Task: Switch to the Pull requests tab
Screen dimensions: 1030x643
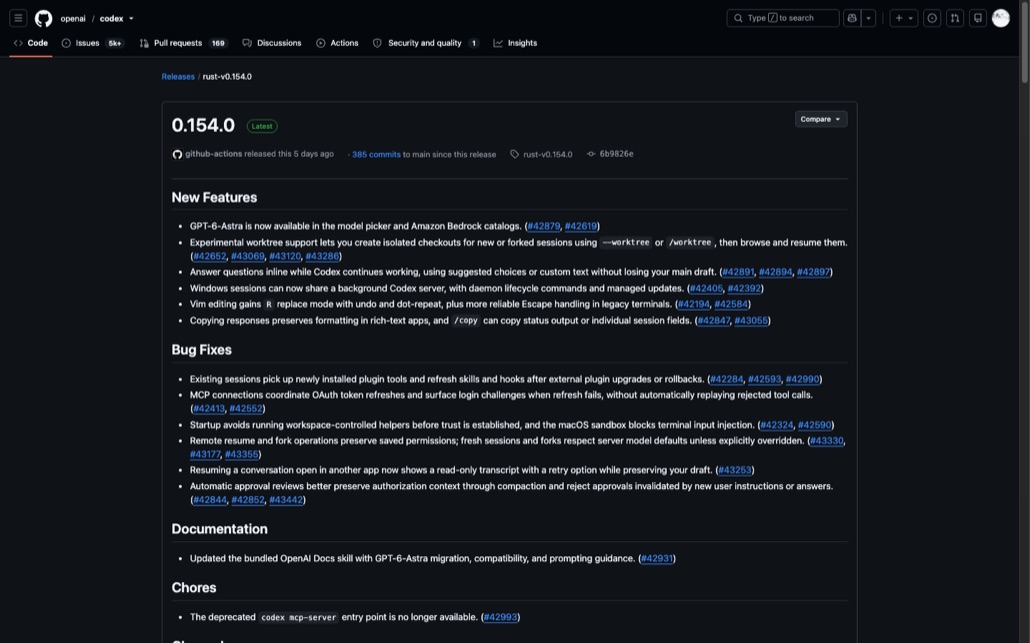Action: coord(183,43)
